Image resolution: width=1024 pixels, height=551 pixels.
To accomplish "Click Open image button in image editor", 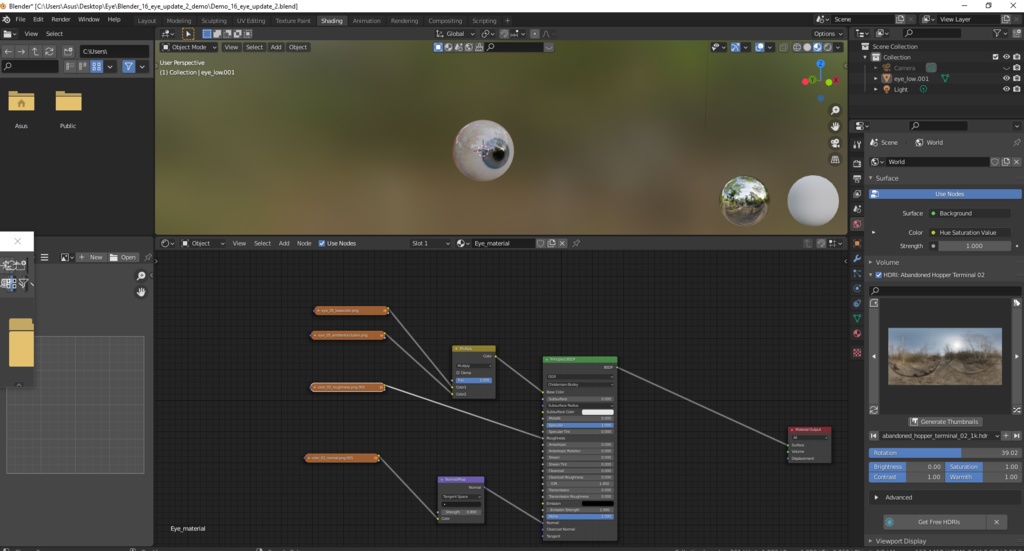I will [x=123, y=257].
